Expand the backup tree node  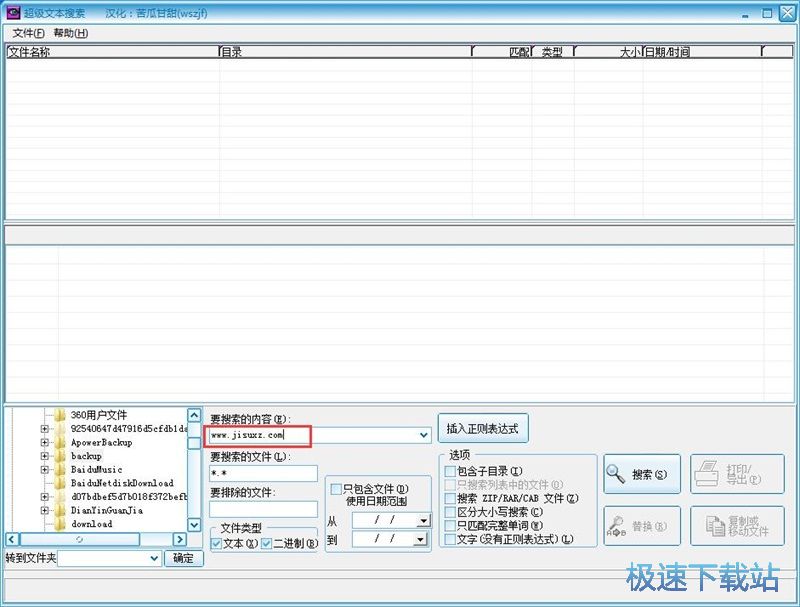(x=44, y=456)
